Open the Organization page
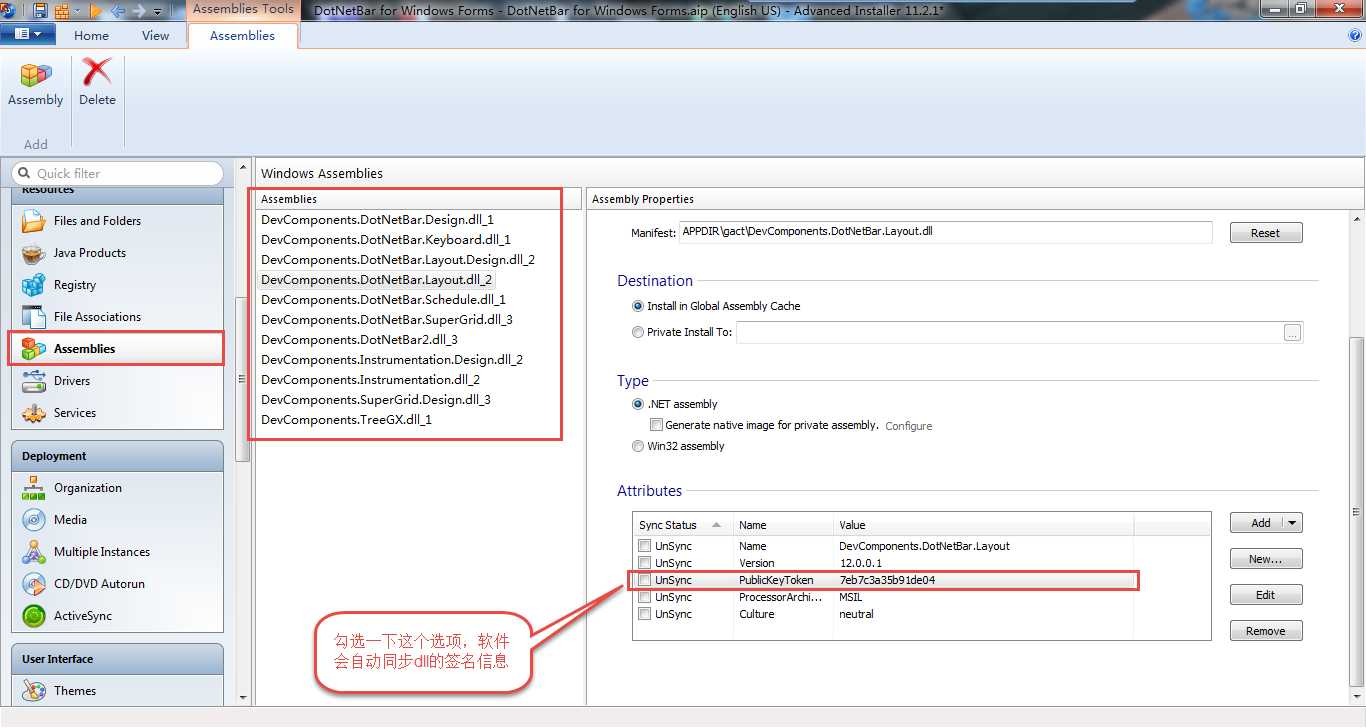Image resolution: width=1366 pixels, height=728 pixels. coord(117,488)
